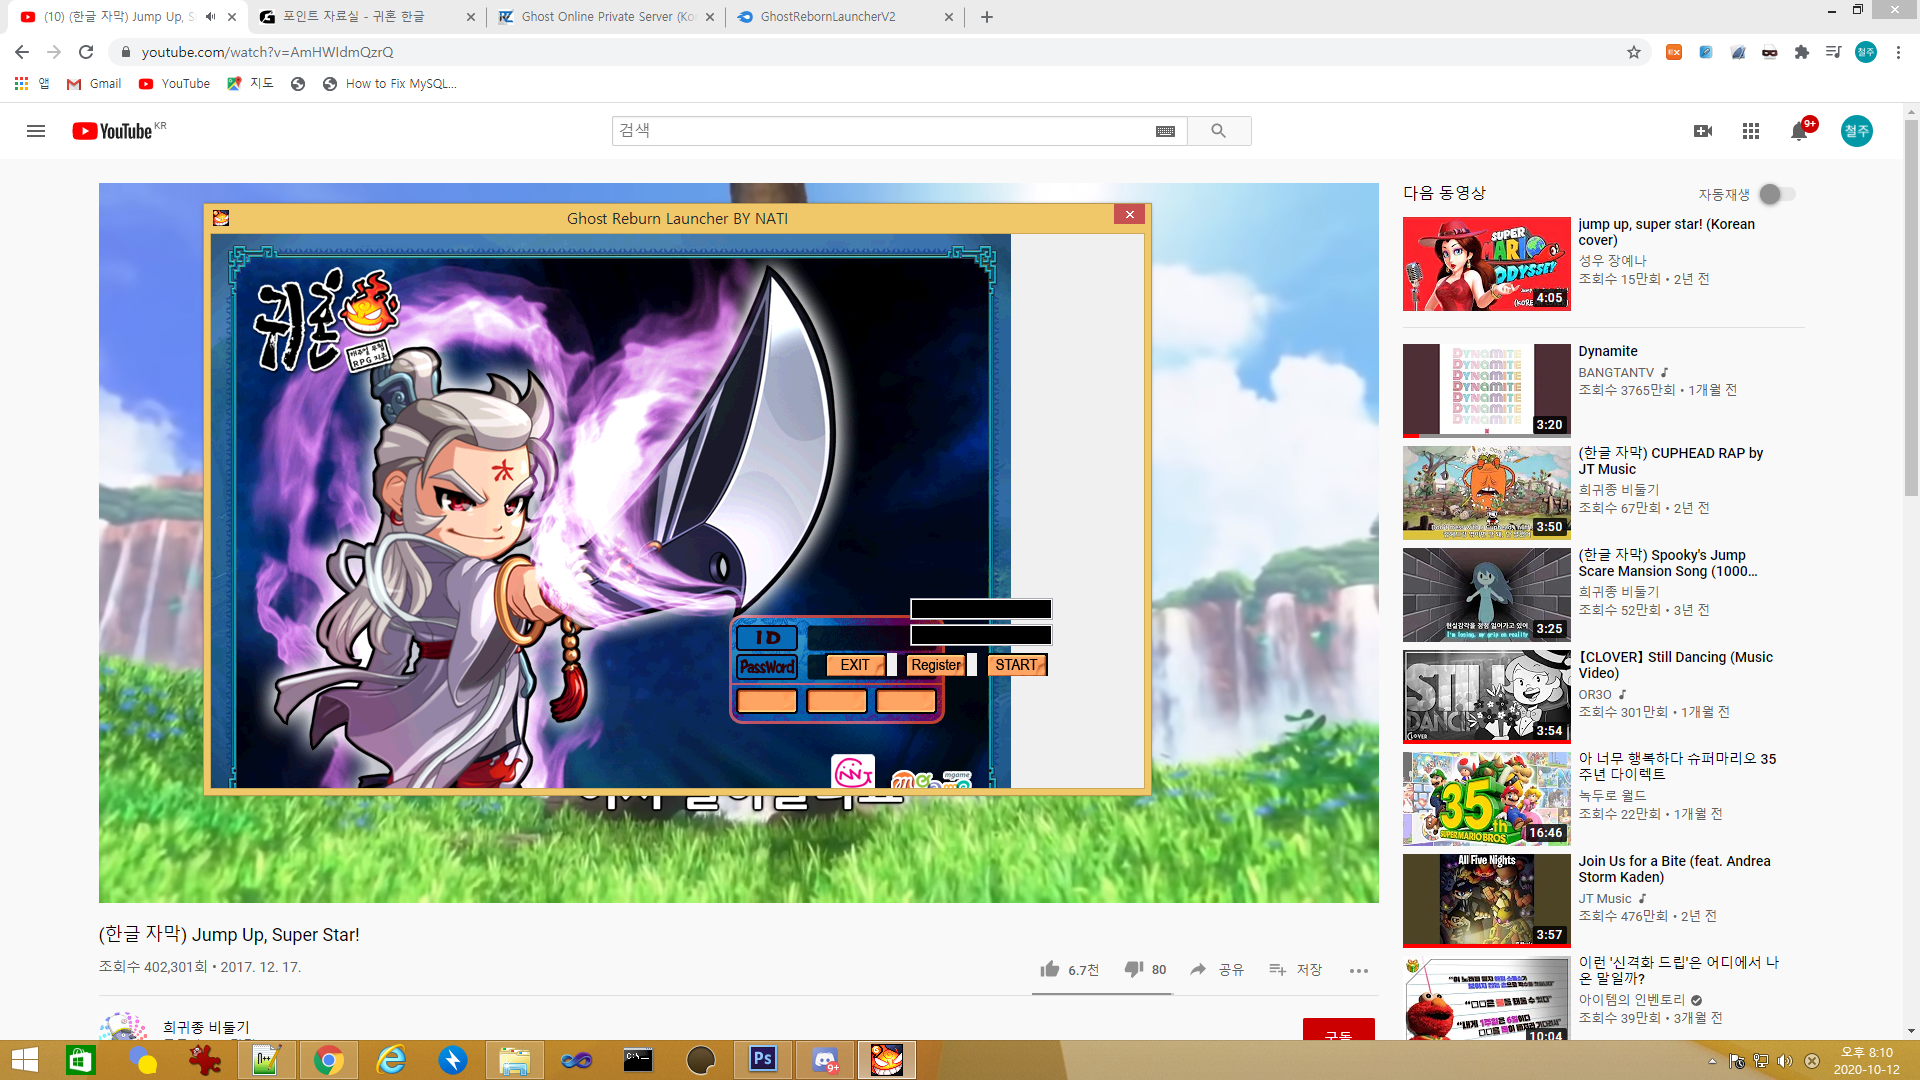This screenshot has height=1080, width=1920.
Task: Open the notifications bell
Action: 1799,131
